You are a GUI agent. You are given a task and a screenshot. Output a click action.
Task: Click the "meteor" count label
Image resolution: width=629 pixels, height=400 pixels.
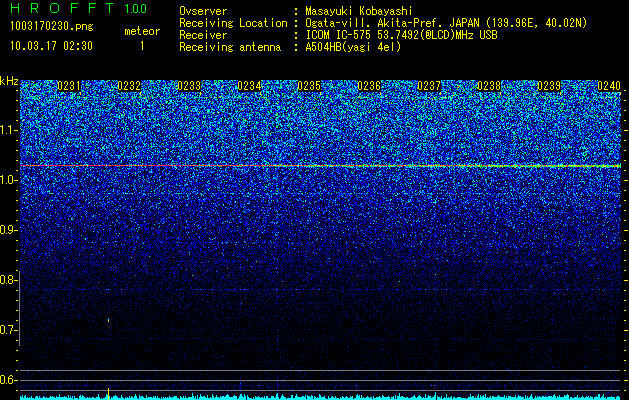tap(142, 31)
